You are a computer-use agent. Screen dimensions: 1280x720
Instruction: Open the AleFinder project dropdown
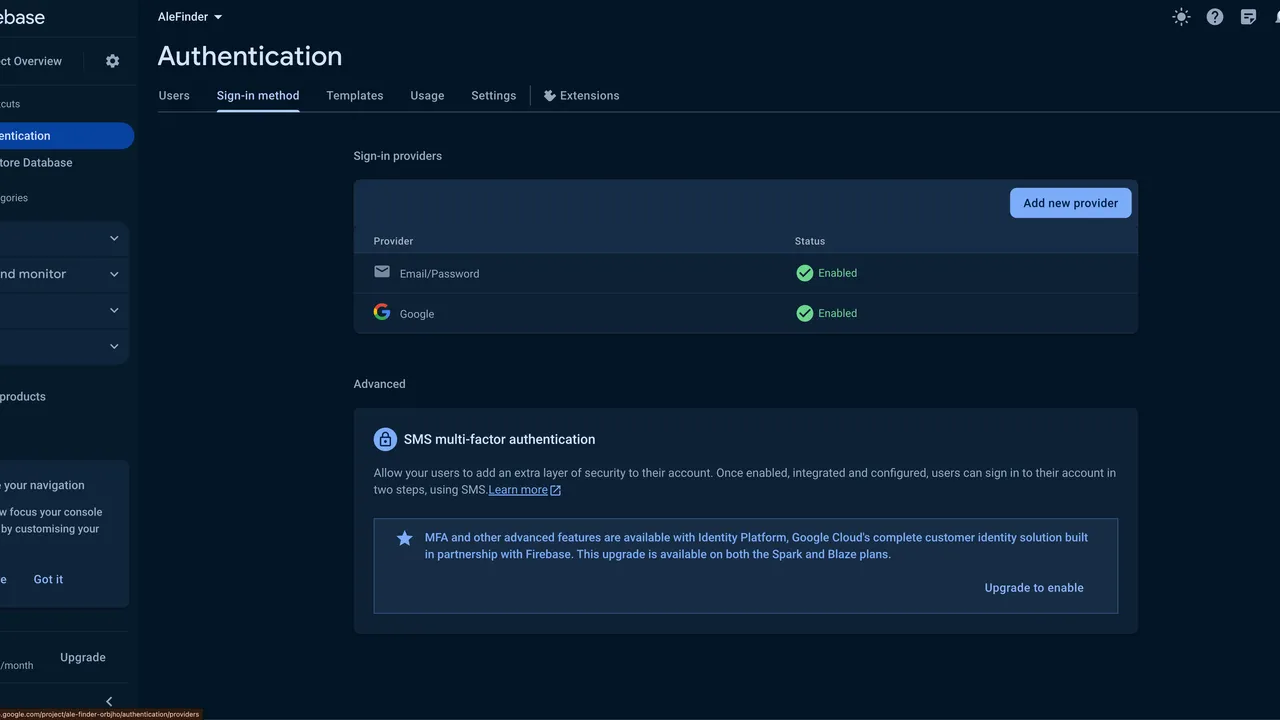[190, 17]
